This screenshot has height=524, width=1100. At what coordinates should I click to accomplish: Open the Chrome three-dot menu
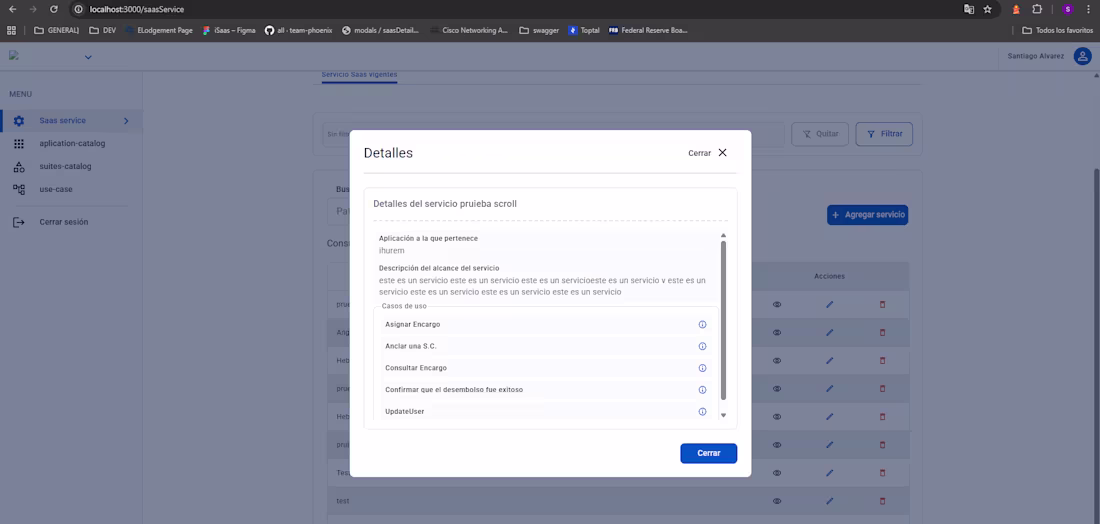(1088, 9)
